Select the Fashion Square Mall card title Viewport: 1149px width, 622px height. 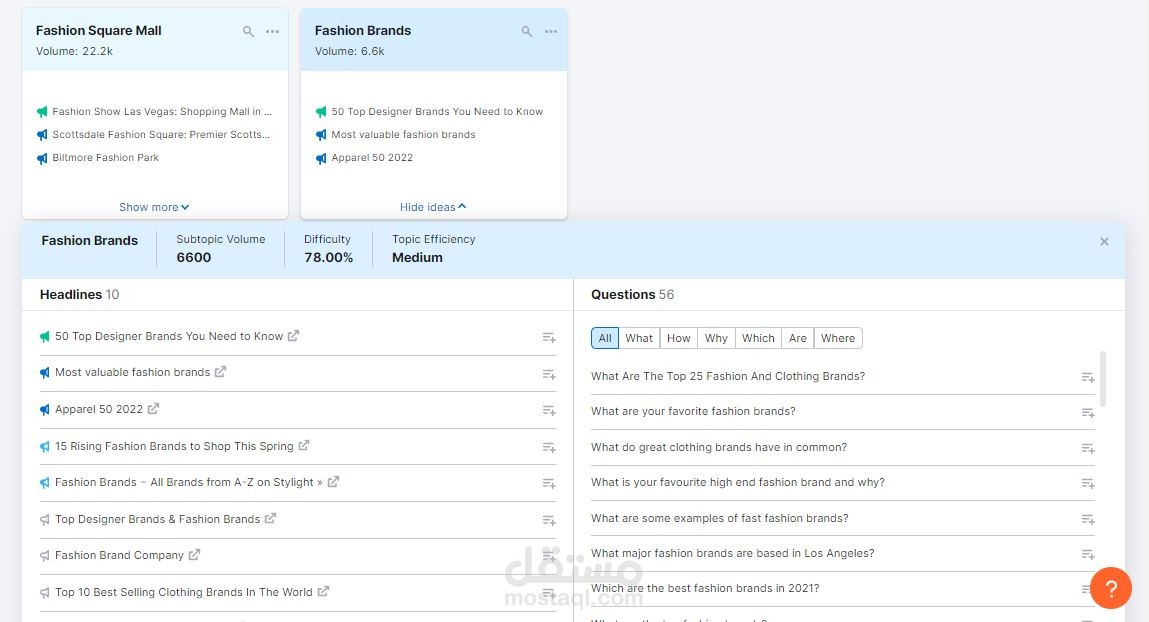pyautogui.click(x=99, y=30)
